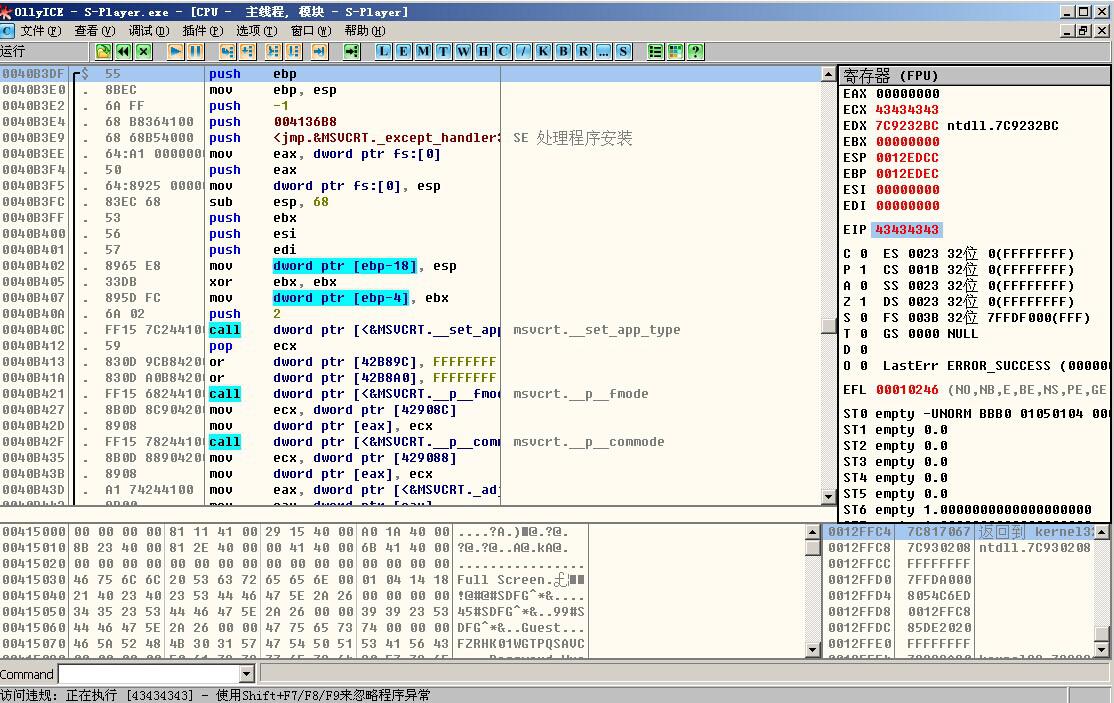Click disassembly scrollbar up arrow
This screenshot has width=1114, height=703.
828,74
